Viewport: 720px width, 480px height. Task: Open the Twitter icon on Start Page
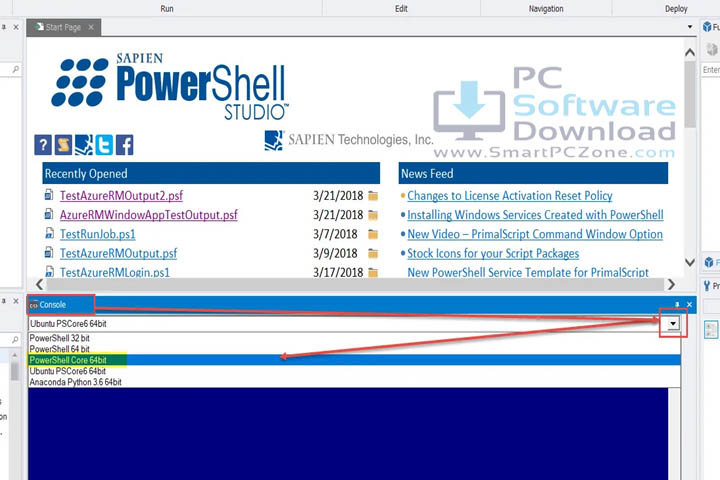click(x=104, y=145)
